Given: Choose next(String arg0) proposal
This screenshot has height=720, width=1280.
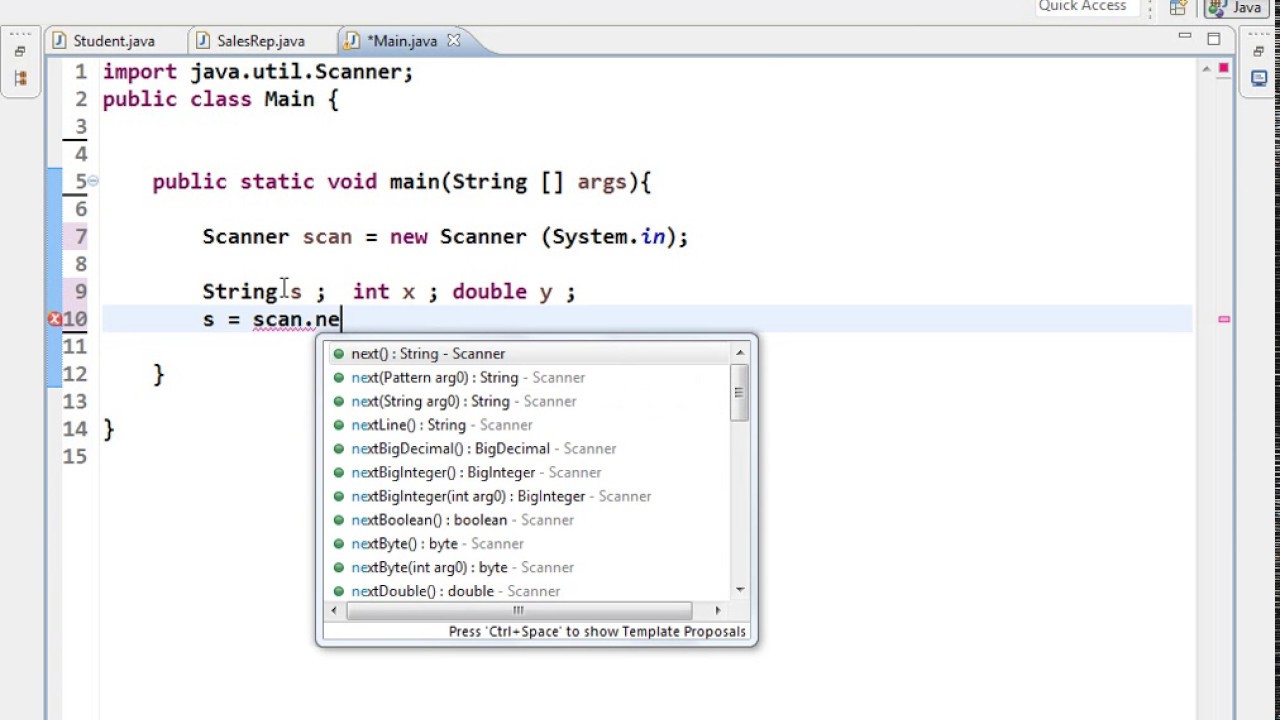Looking at the screenshot, I should (528, 401).
